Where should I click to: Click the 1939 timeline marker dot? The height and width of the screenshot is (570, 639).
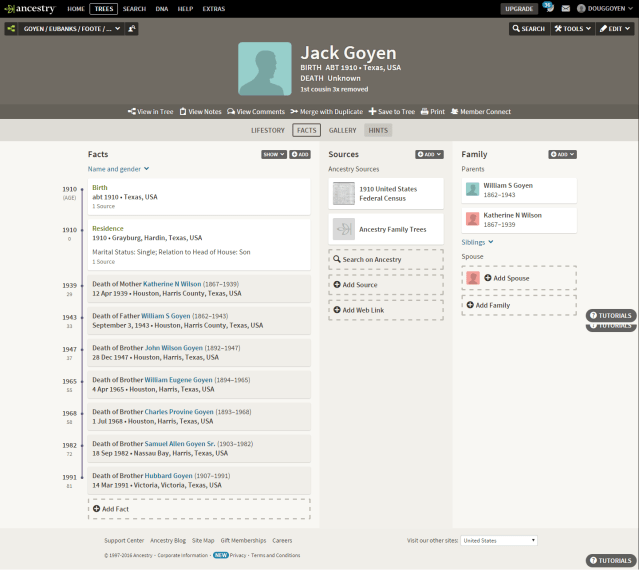click(82, 286)
